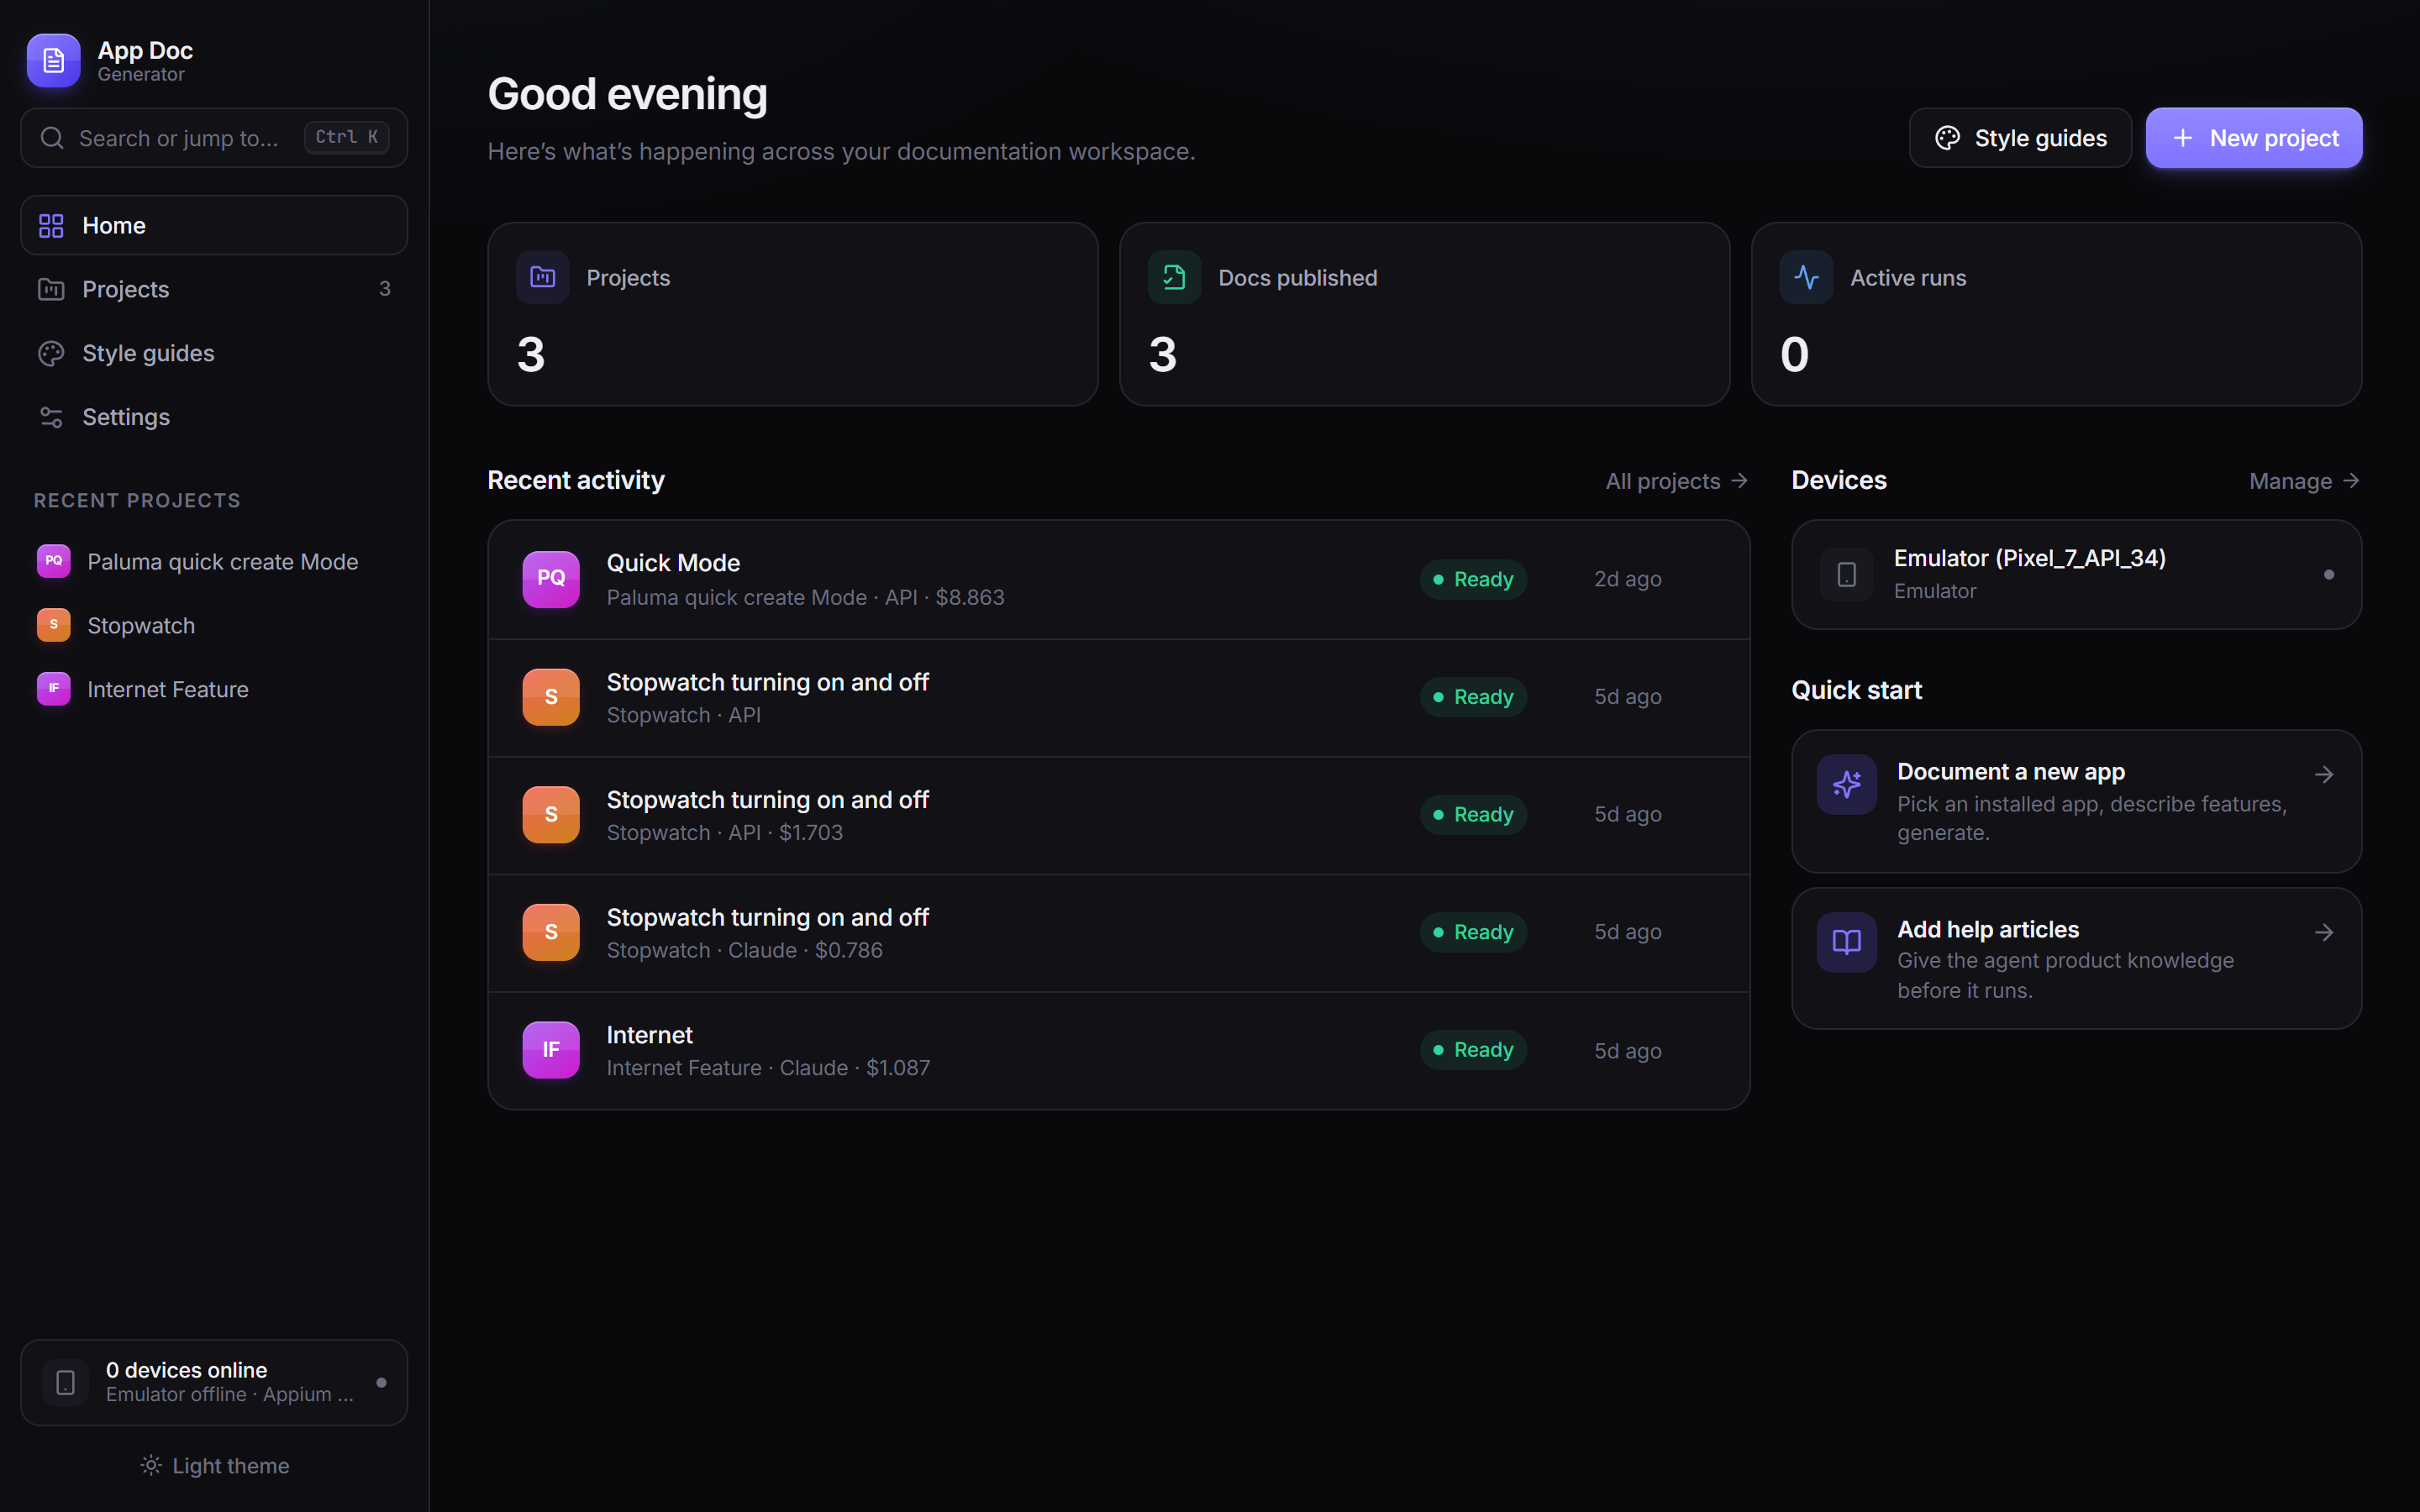
Task: Click the PQ icon in Recent Projects sidebar
Action: pyautogui.click(x=54, y=561)
